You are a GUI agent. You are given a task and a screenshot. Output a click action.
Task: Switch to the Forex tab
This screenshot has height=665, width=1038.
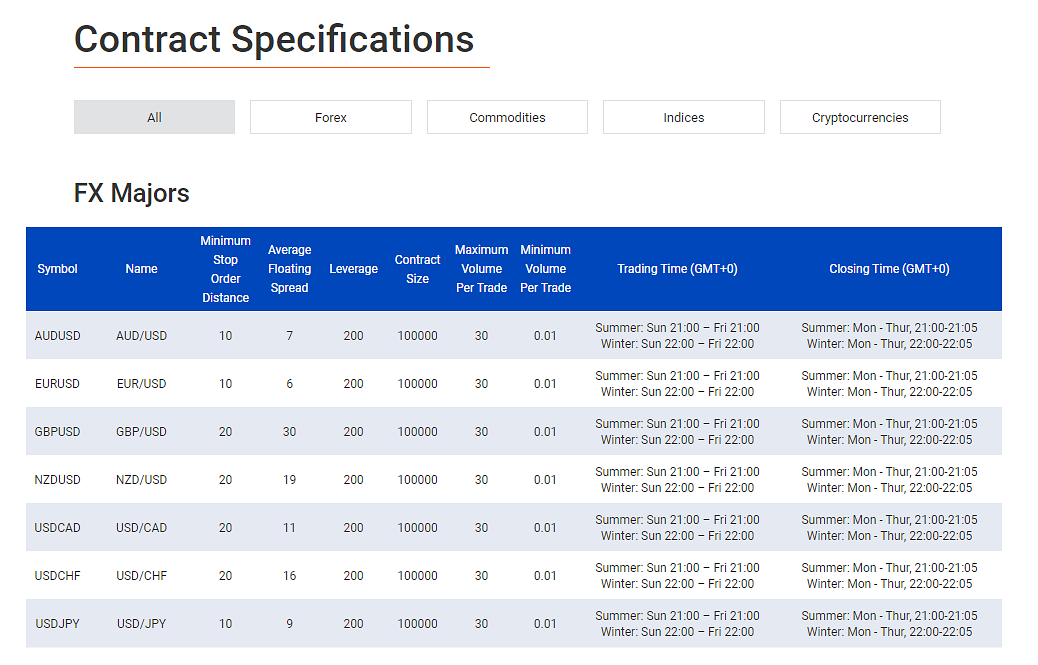pos(330,117)
